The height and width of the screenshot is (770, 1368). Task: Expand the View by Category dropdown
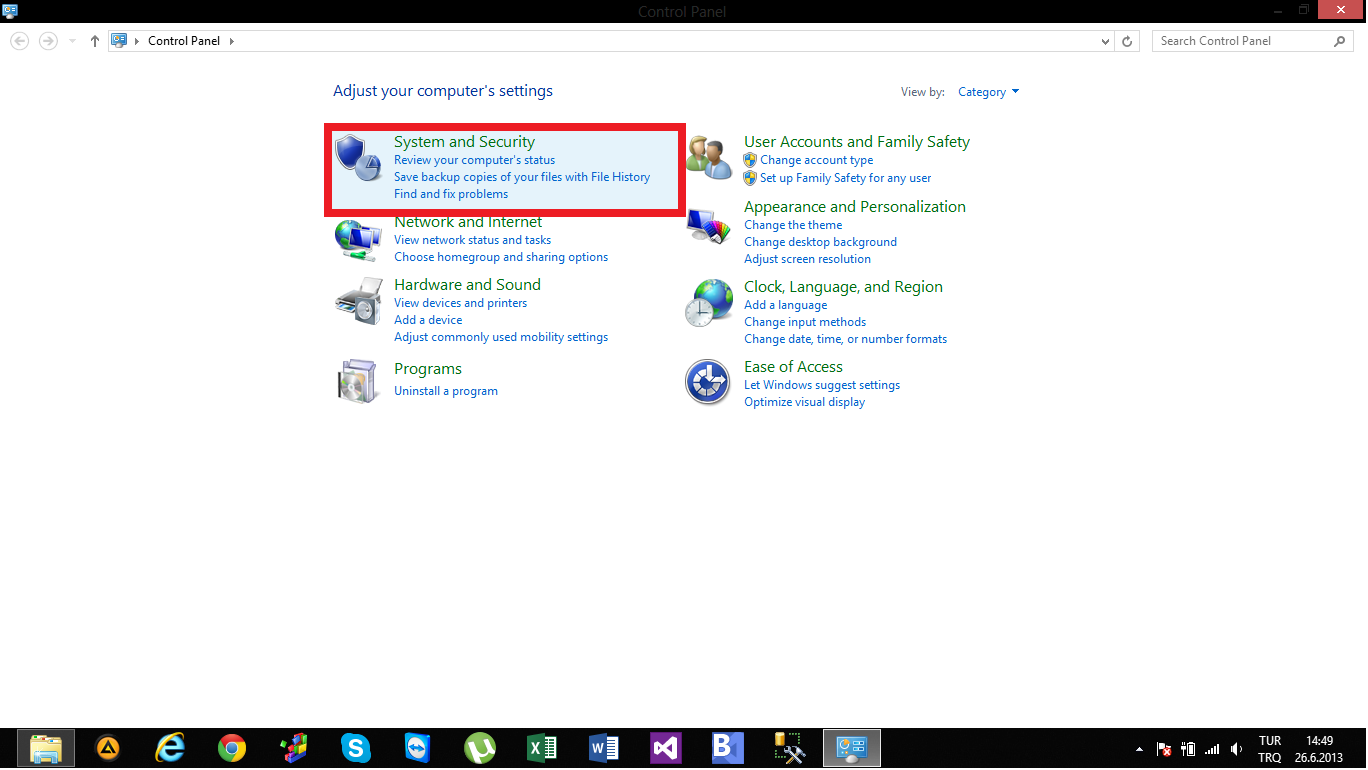point(988,92)
